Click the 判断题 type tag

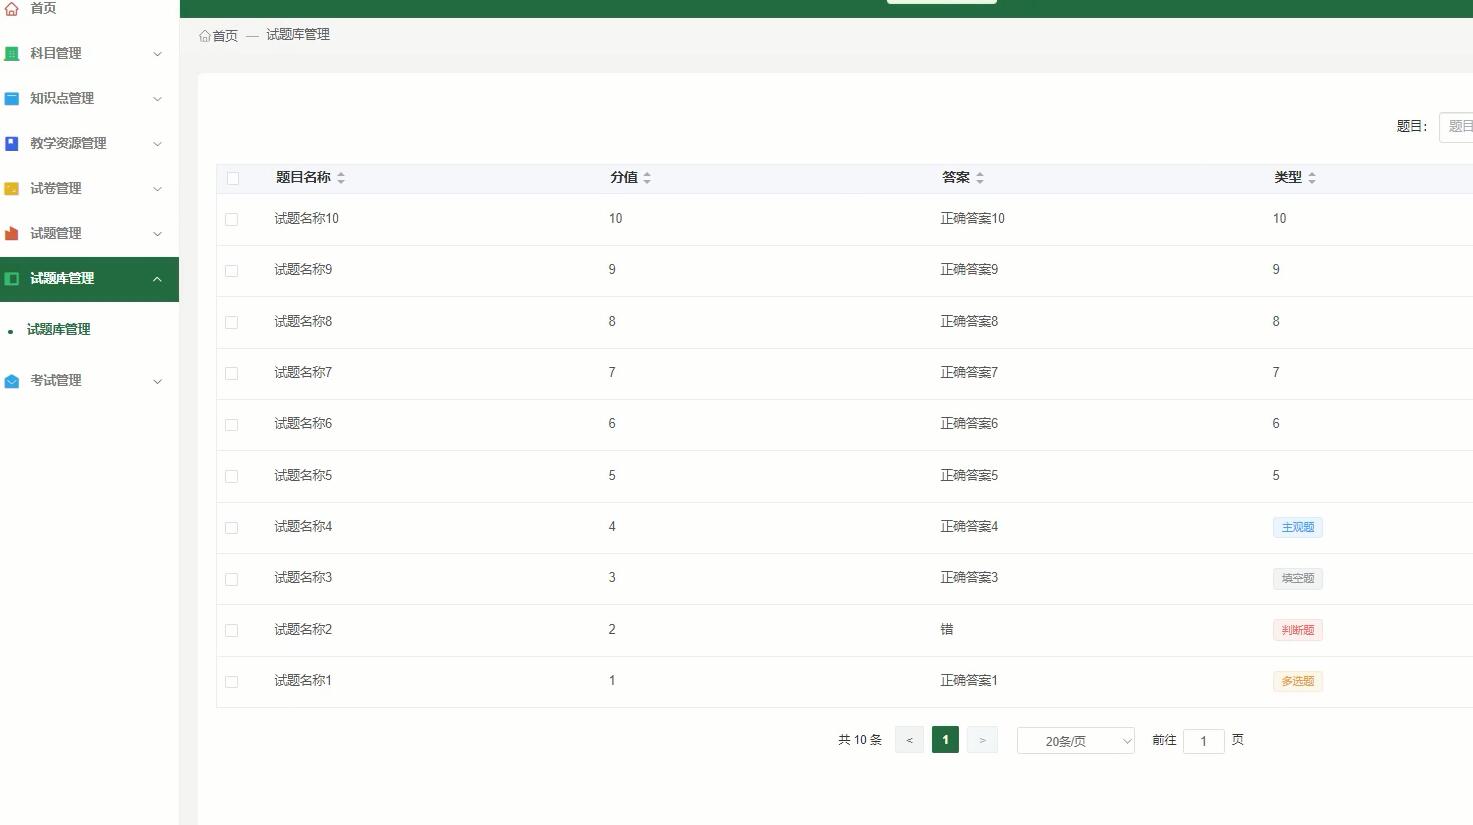(1298, 630)
